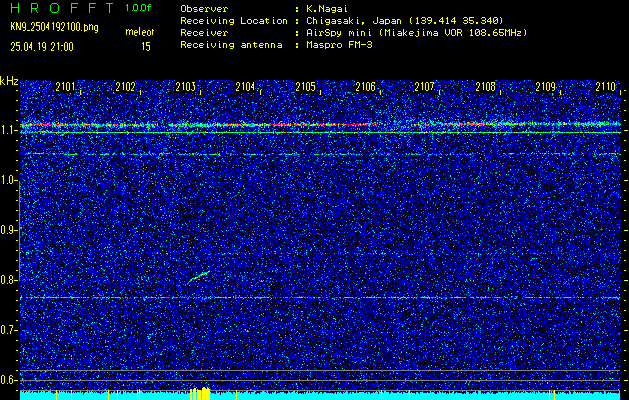Viewport: 629px width, 400px height.
Task: Click the HROFFT title text
Action: (62, 8)
